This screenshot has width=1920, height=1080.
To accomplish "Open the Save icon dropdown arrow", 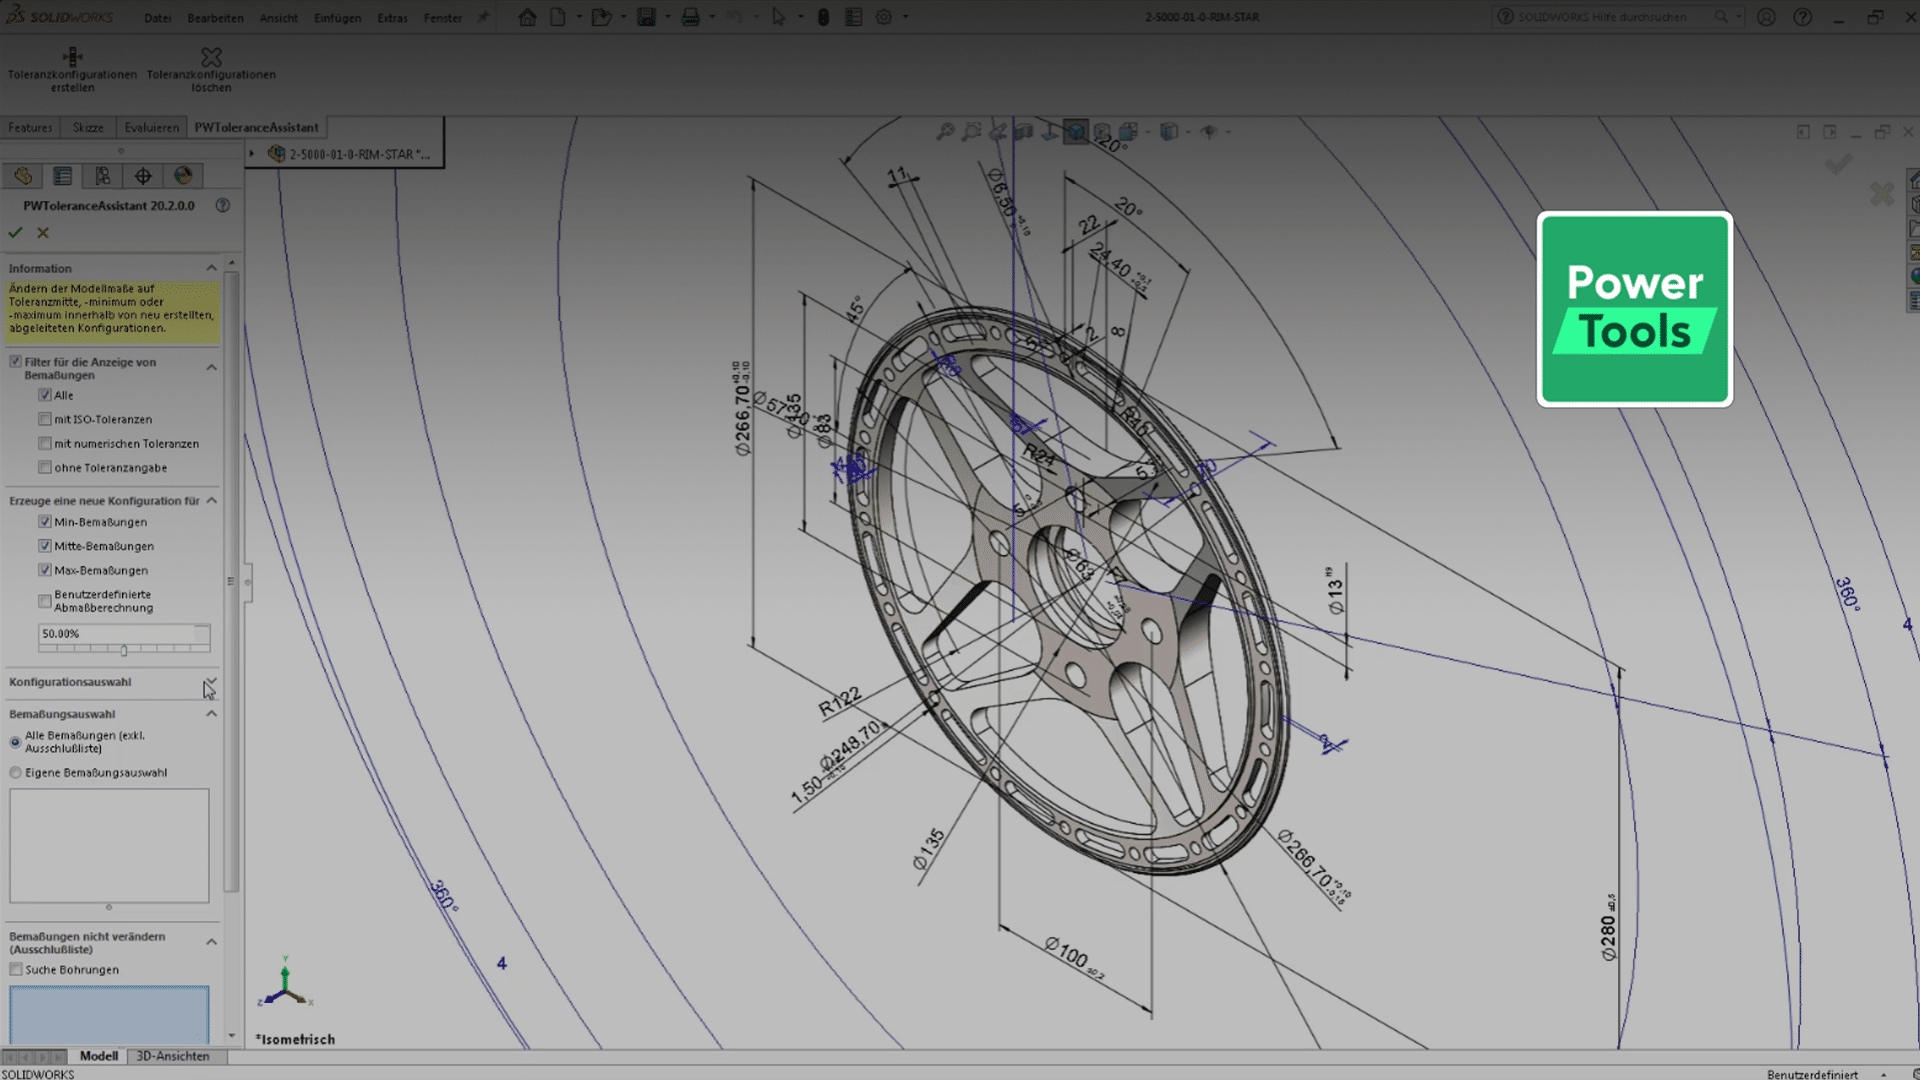I will pos(667,17).
